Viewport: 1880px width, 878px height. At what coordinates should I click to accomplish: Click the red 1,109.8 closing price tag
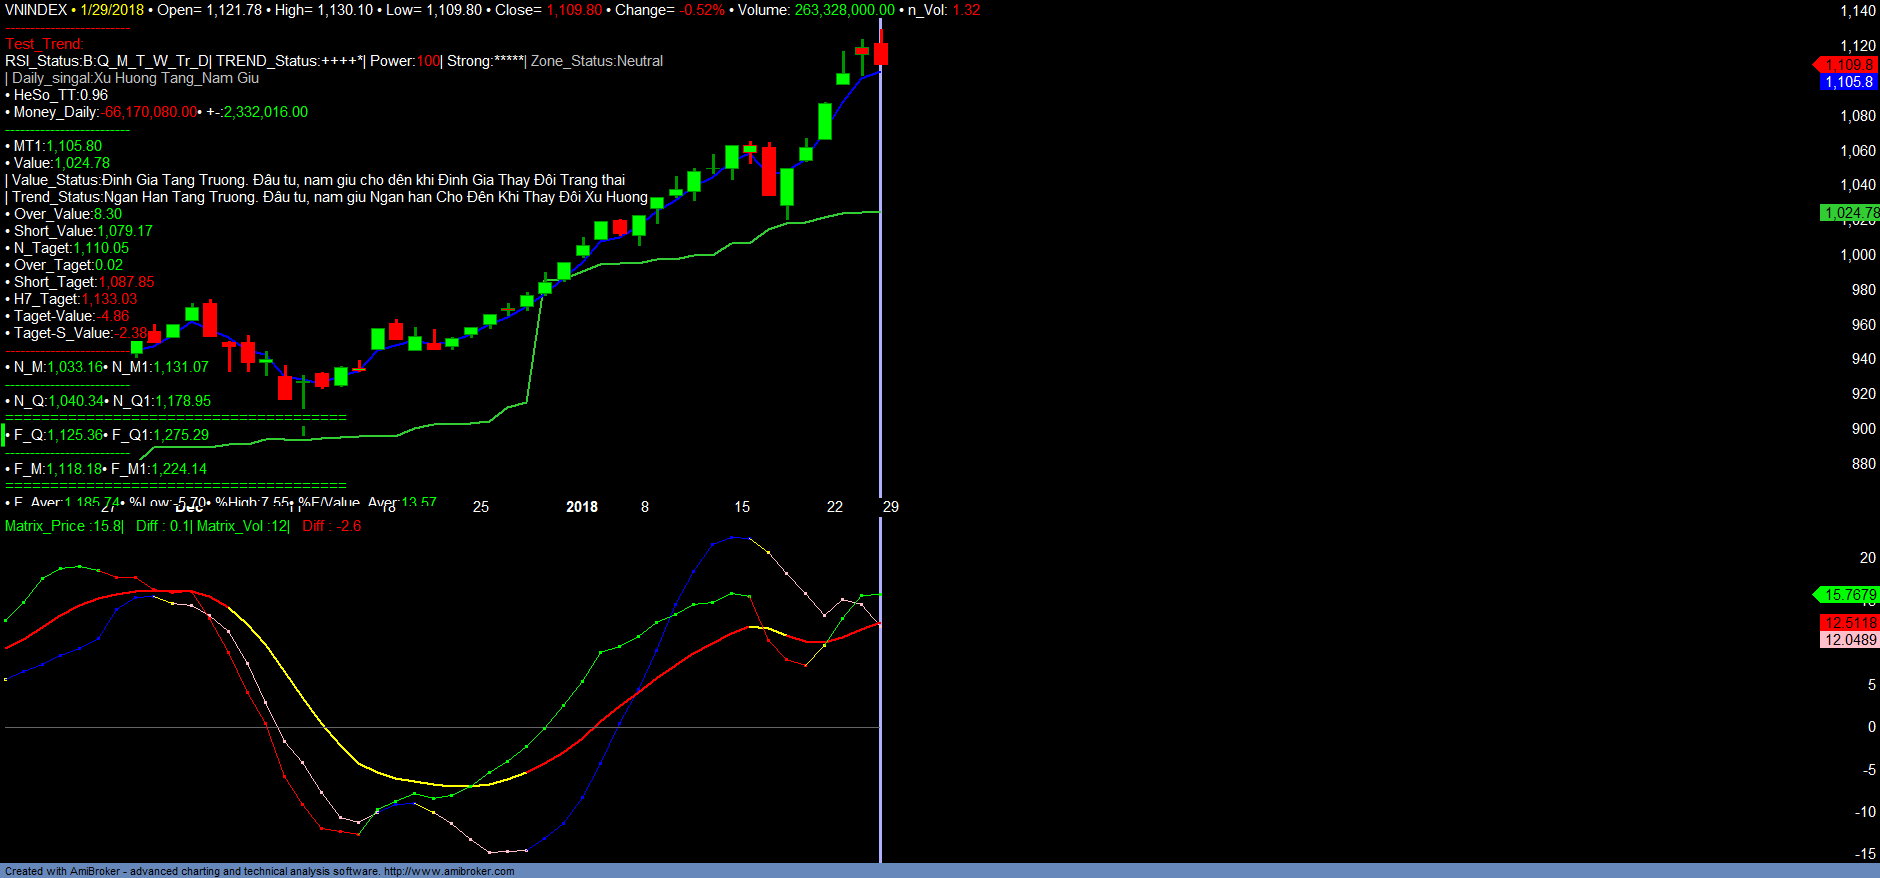pos(1848,65)
